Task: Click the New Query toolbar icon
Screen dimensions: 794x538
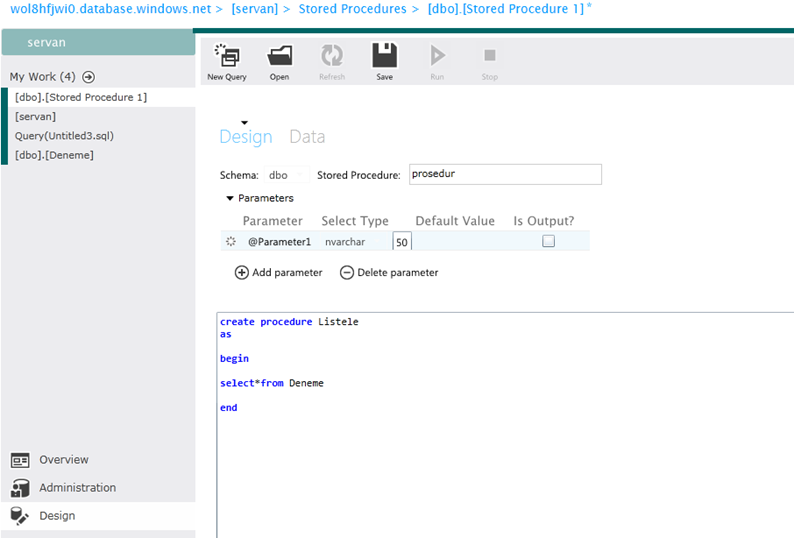Action: pos(227,56)
